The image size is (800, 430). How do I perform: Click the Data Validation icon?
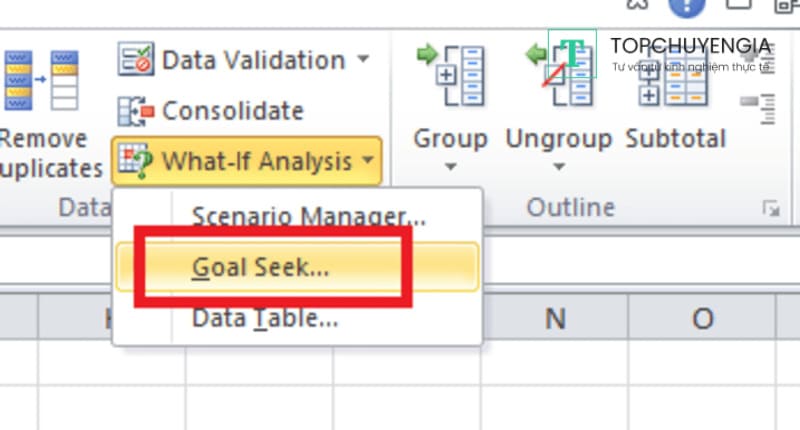136,59
